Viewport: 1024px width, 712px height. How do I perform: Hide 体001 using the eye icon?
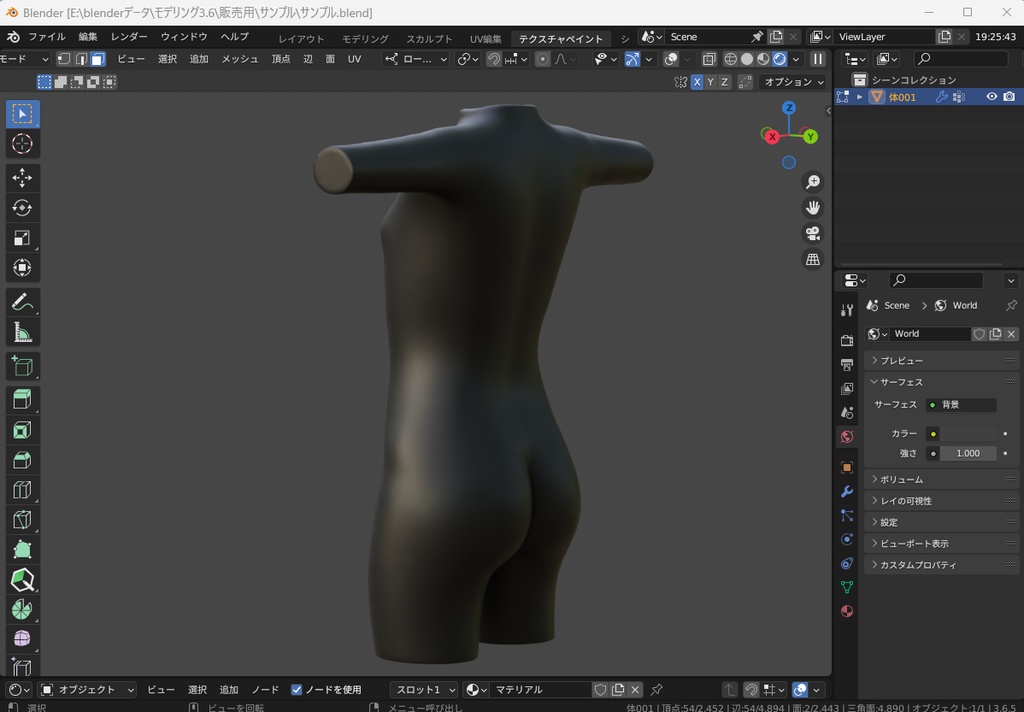[x=992, y=97]
